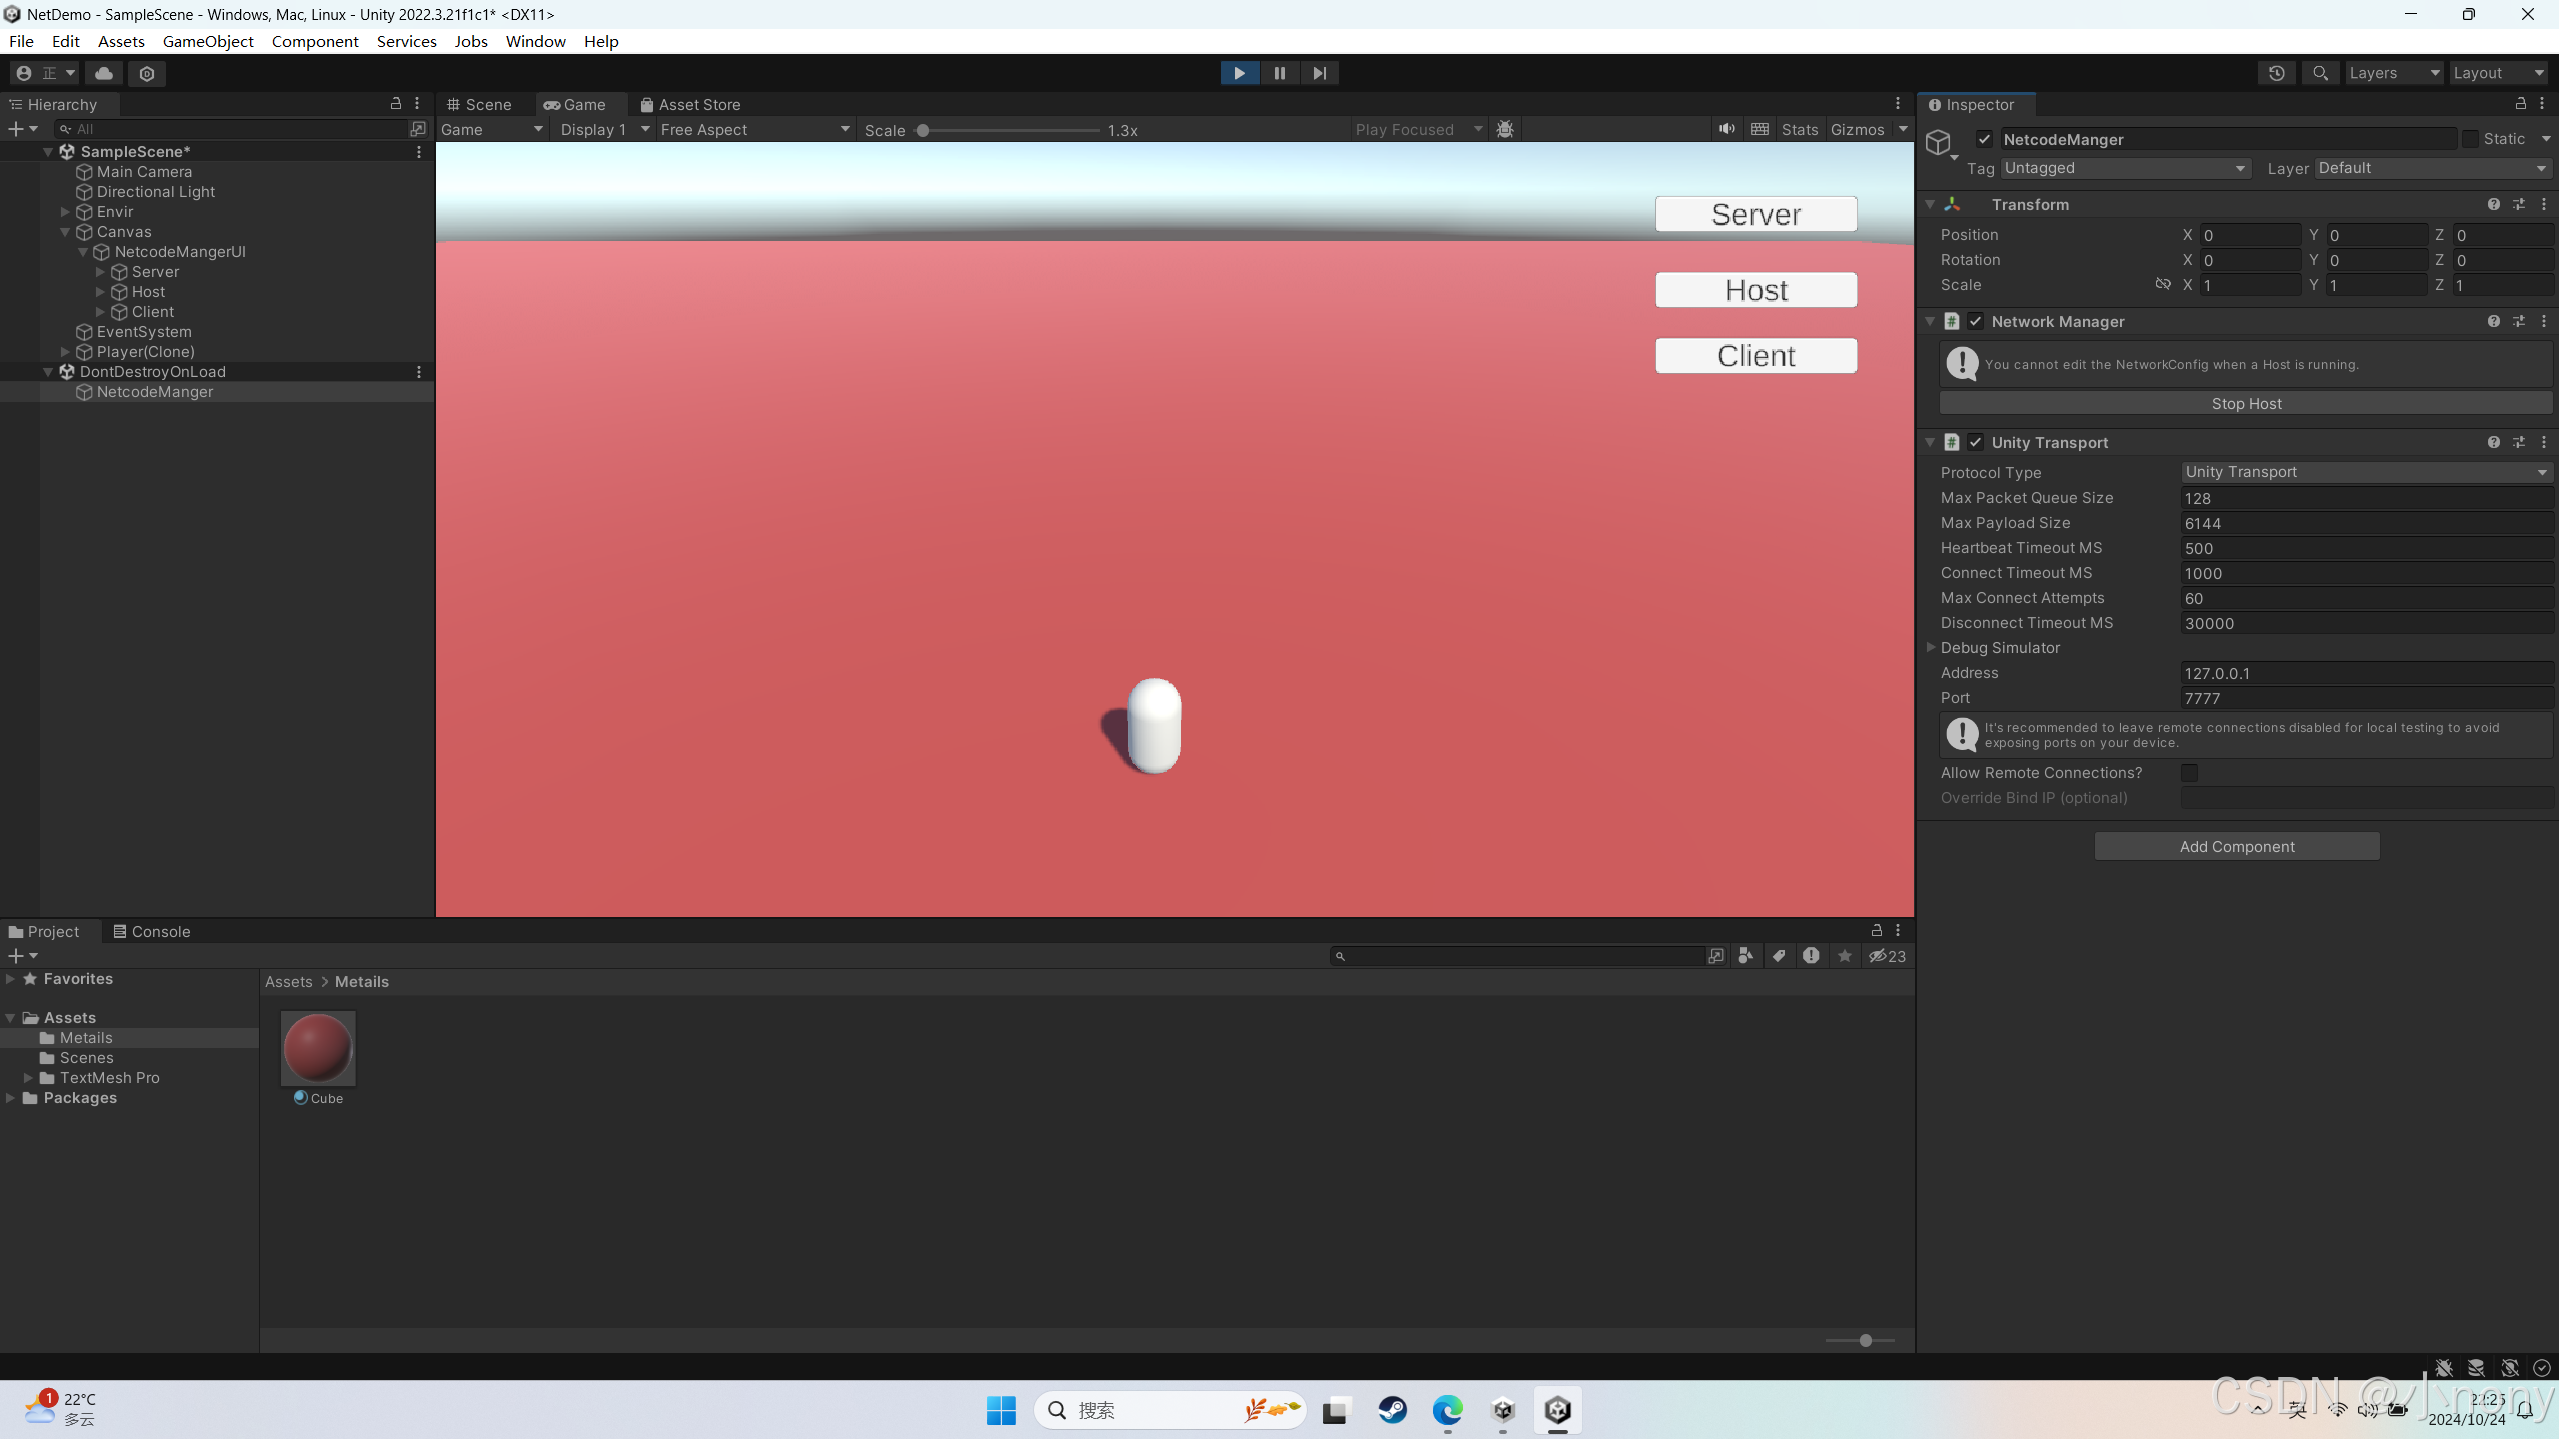Open the Free Aspect dropdown
The image size is (2559, 1439).
tap(753, 129)
